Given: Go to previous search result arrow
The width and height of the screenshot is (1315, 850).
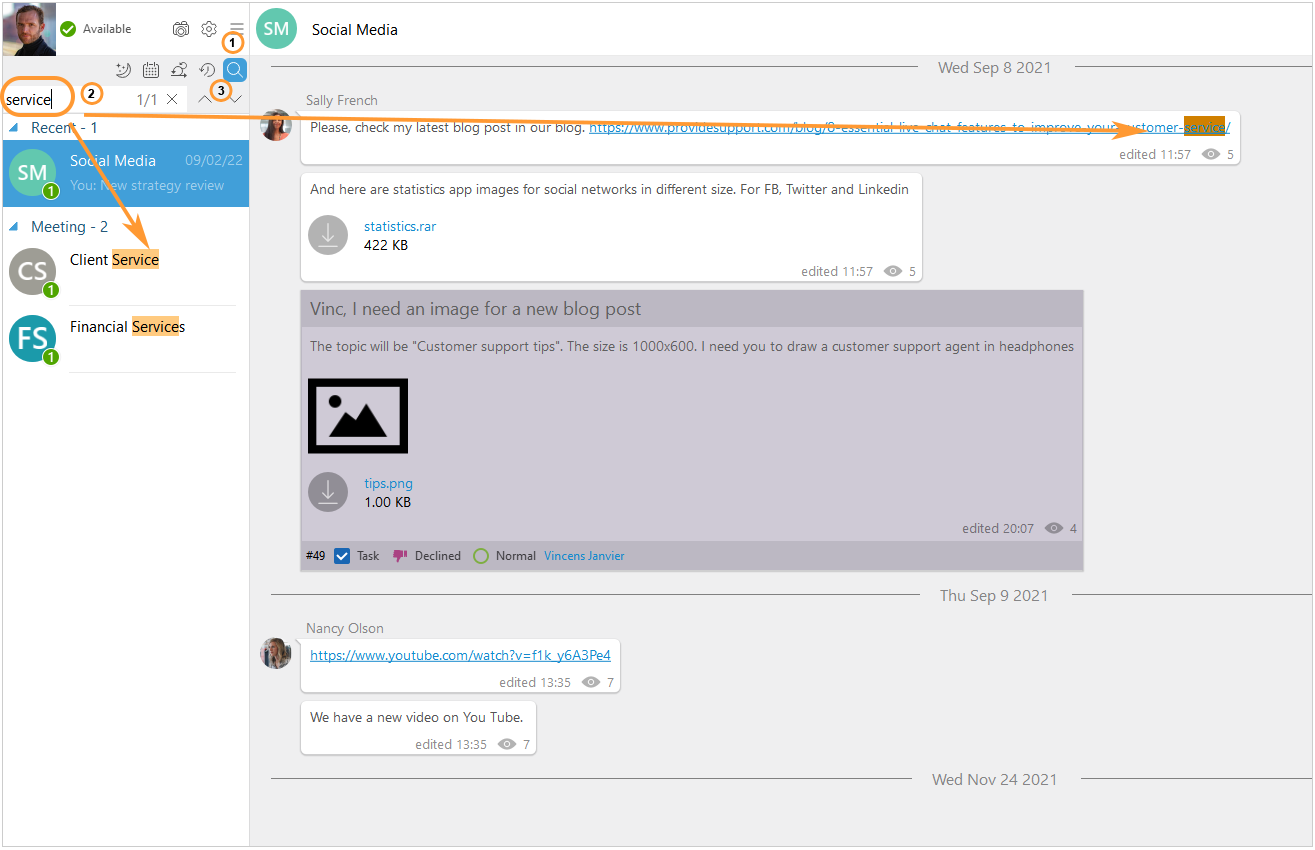Looking at the screenshot, I should [x=205, y=98].
